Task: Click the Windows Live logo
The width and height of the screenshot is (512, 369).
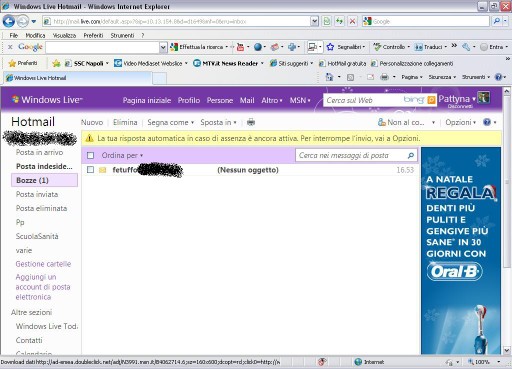Action: 47,100
